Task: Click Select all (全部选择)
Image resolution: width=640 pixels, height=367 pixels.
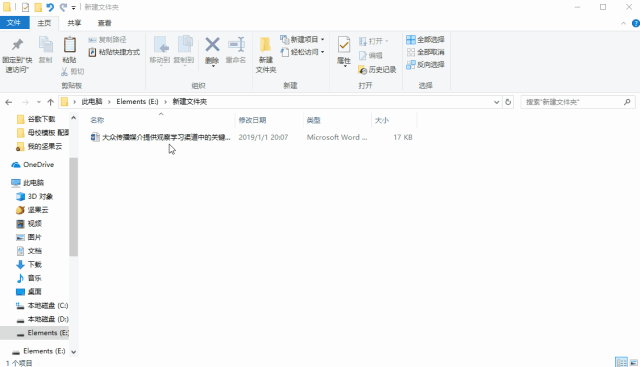Action: (425, 40)
